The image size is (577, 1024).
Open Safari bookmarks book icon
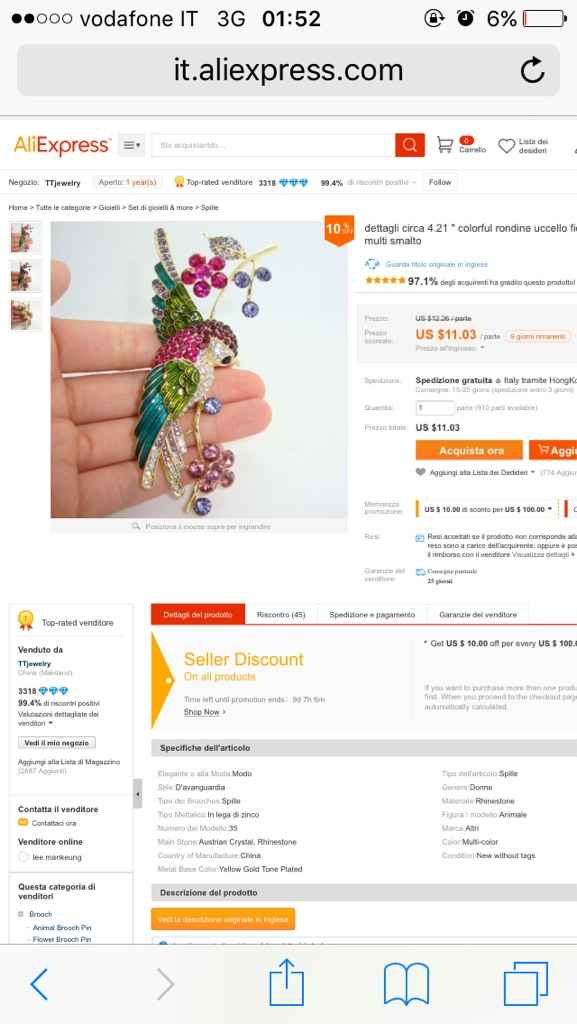406,984
